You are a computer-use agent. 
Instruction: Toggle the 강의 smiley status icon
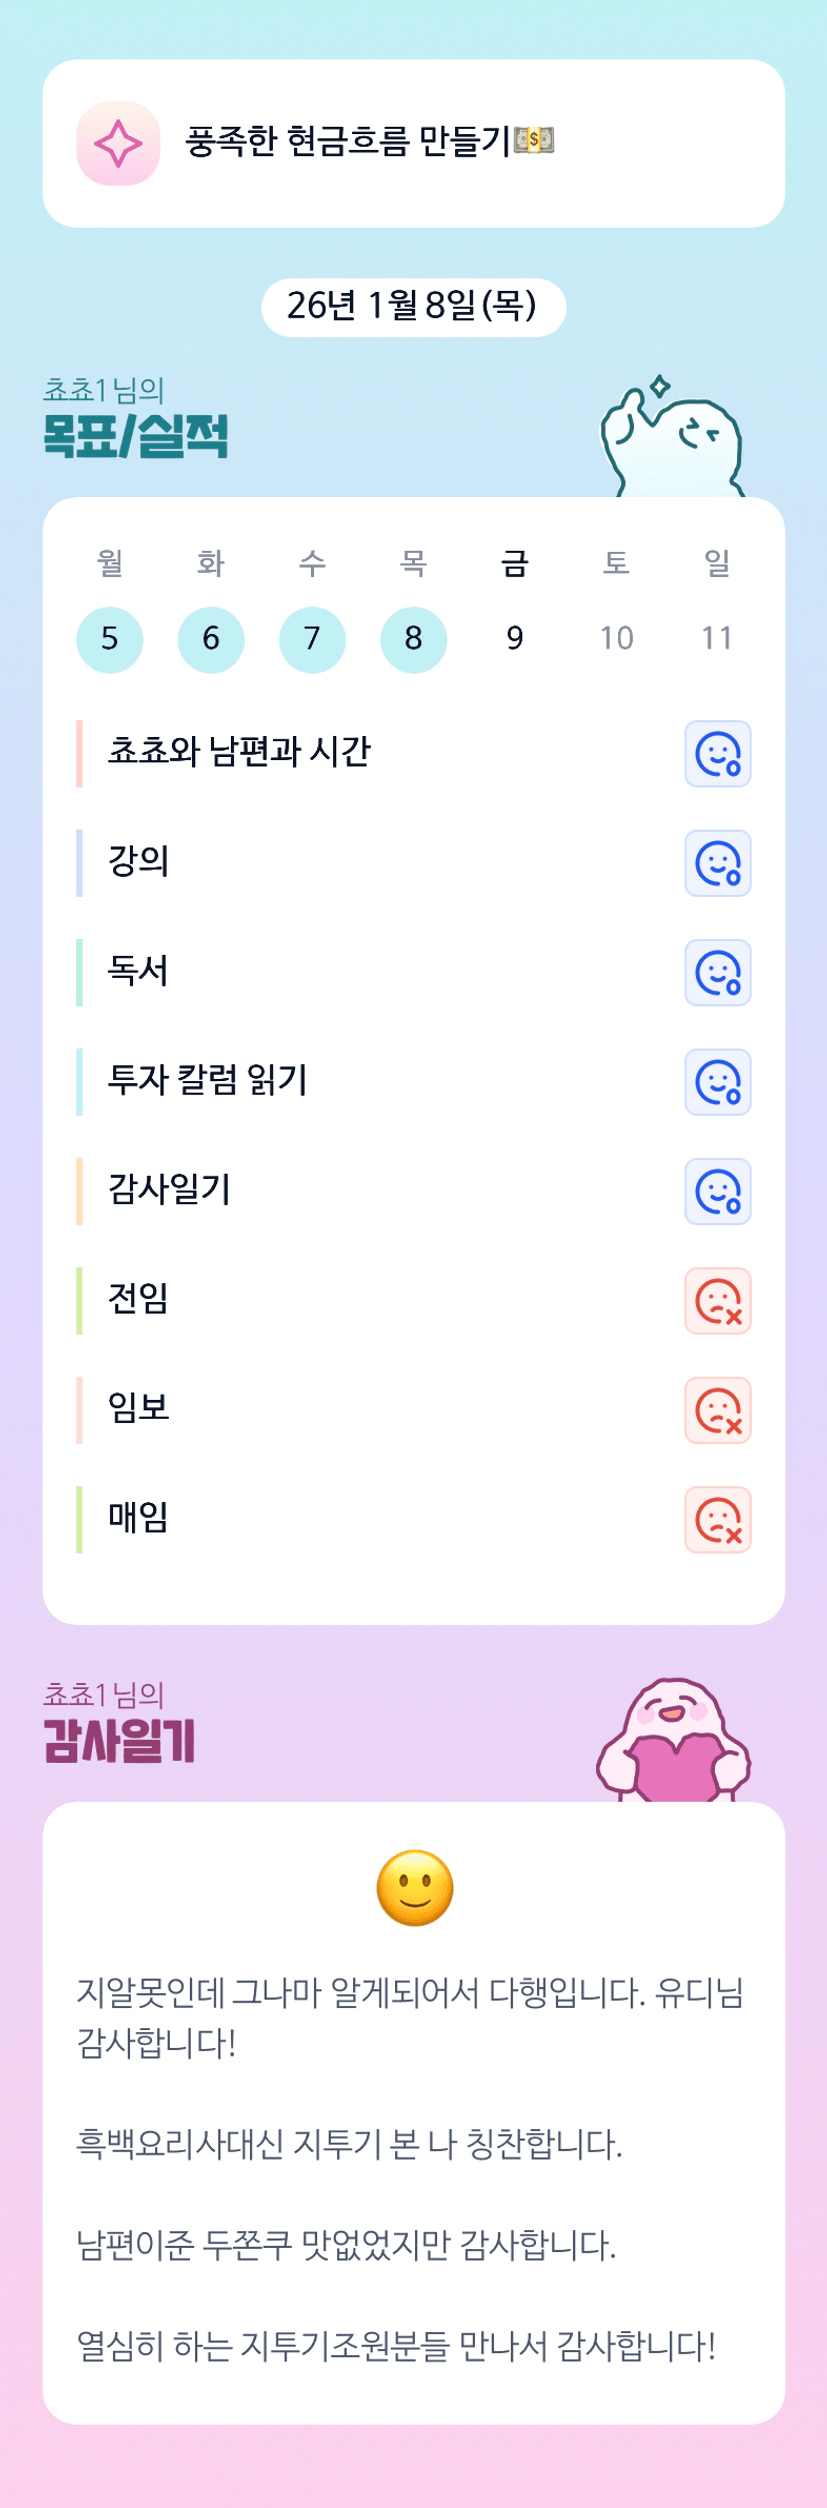click(x=717, y=863)
